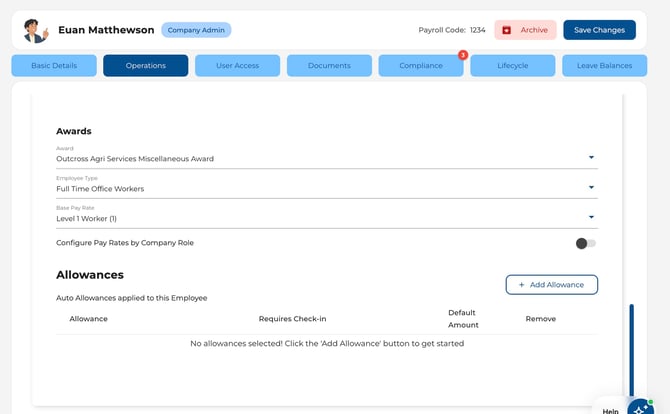Click the Add Allowance button
The image size is (670, 414).
coord(552,285)
